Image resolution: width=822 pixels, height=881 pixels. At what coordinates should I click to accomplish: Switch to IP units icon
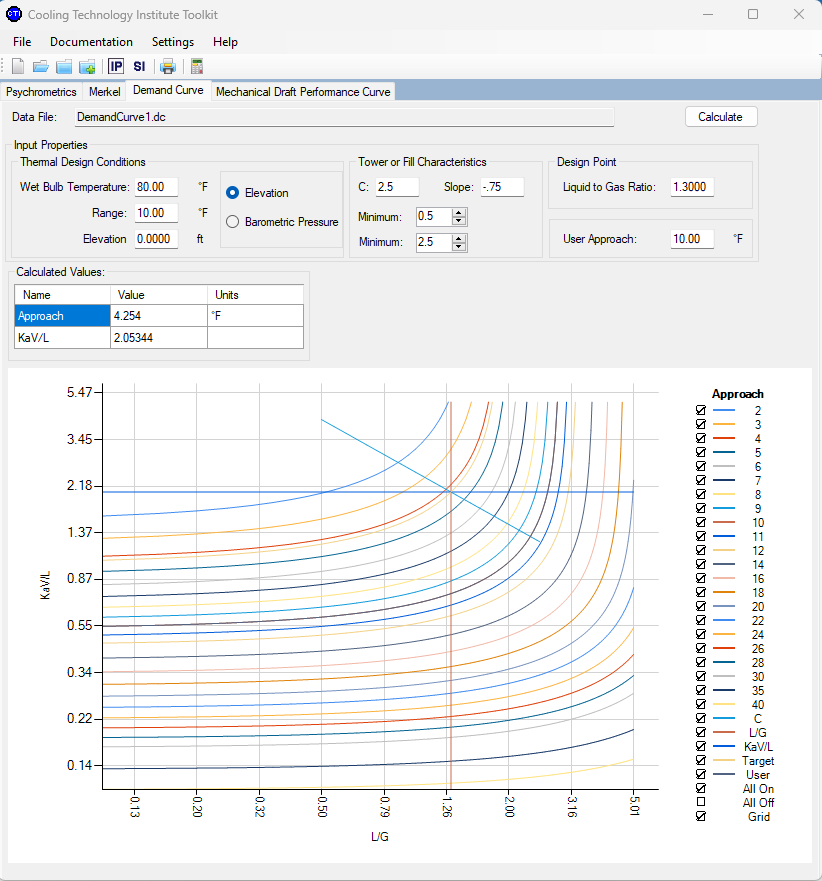pos(116,67)
